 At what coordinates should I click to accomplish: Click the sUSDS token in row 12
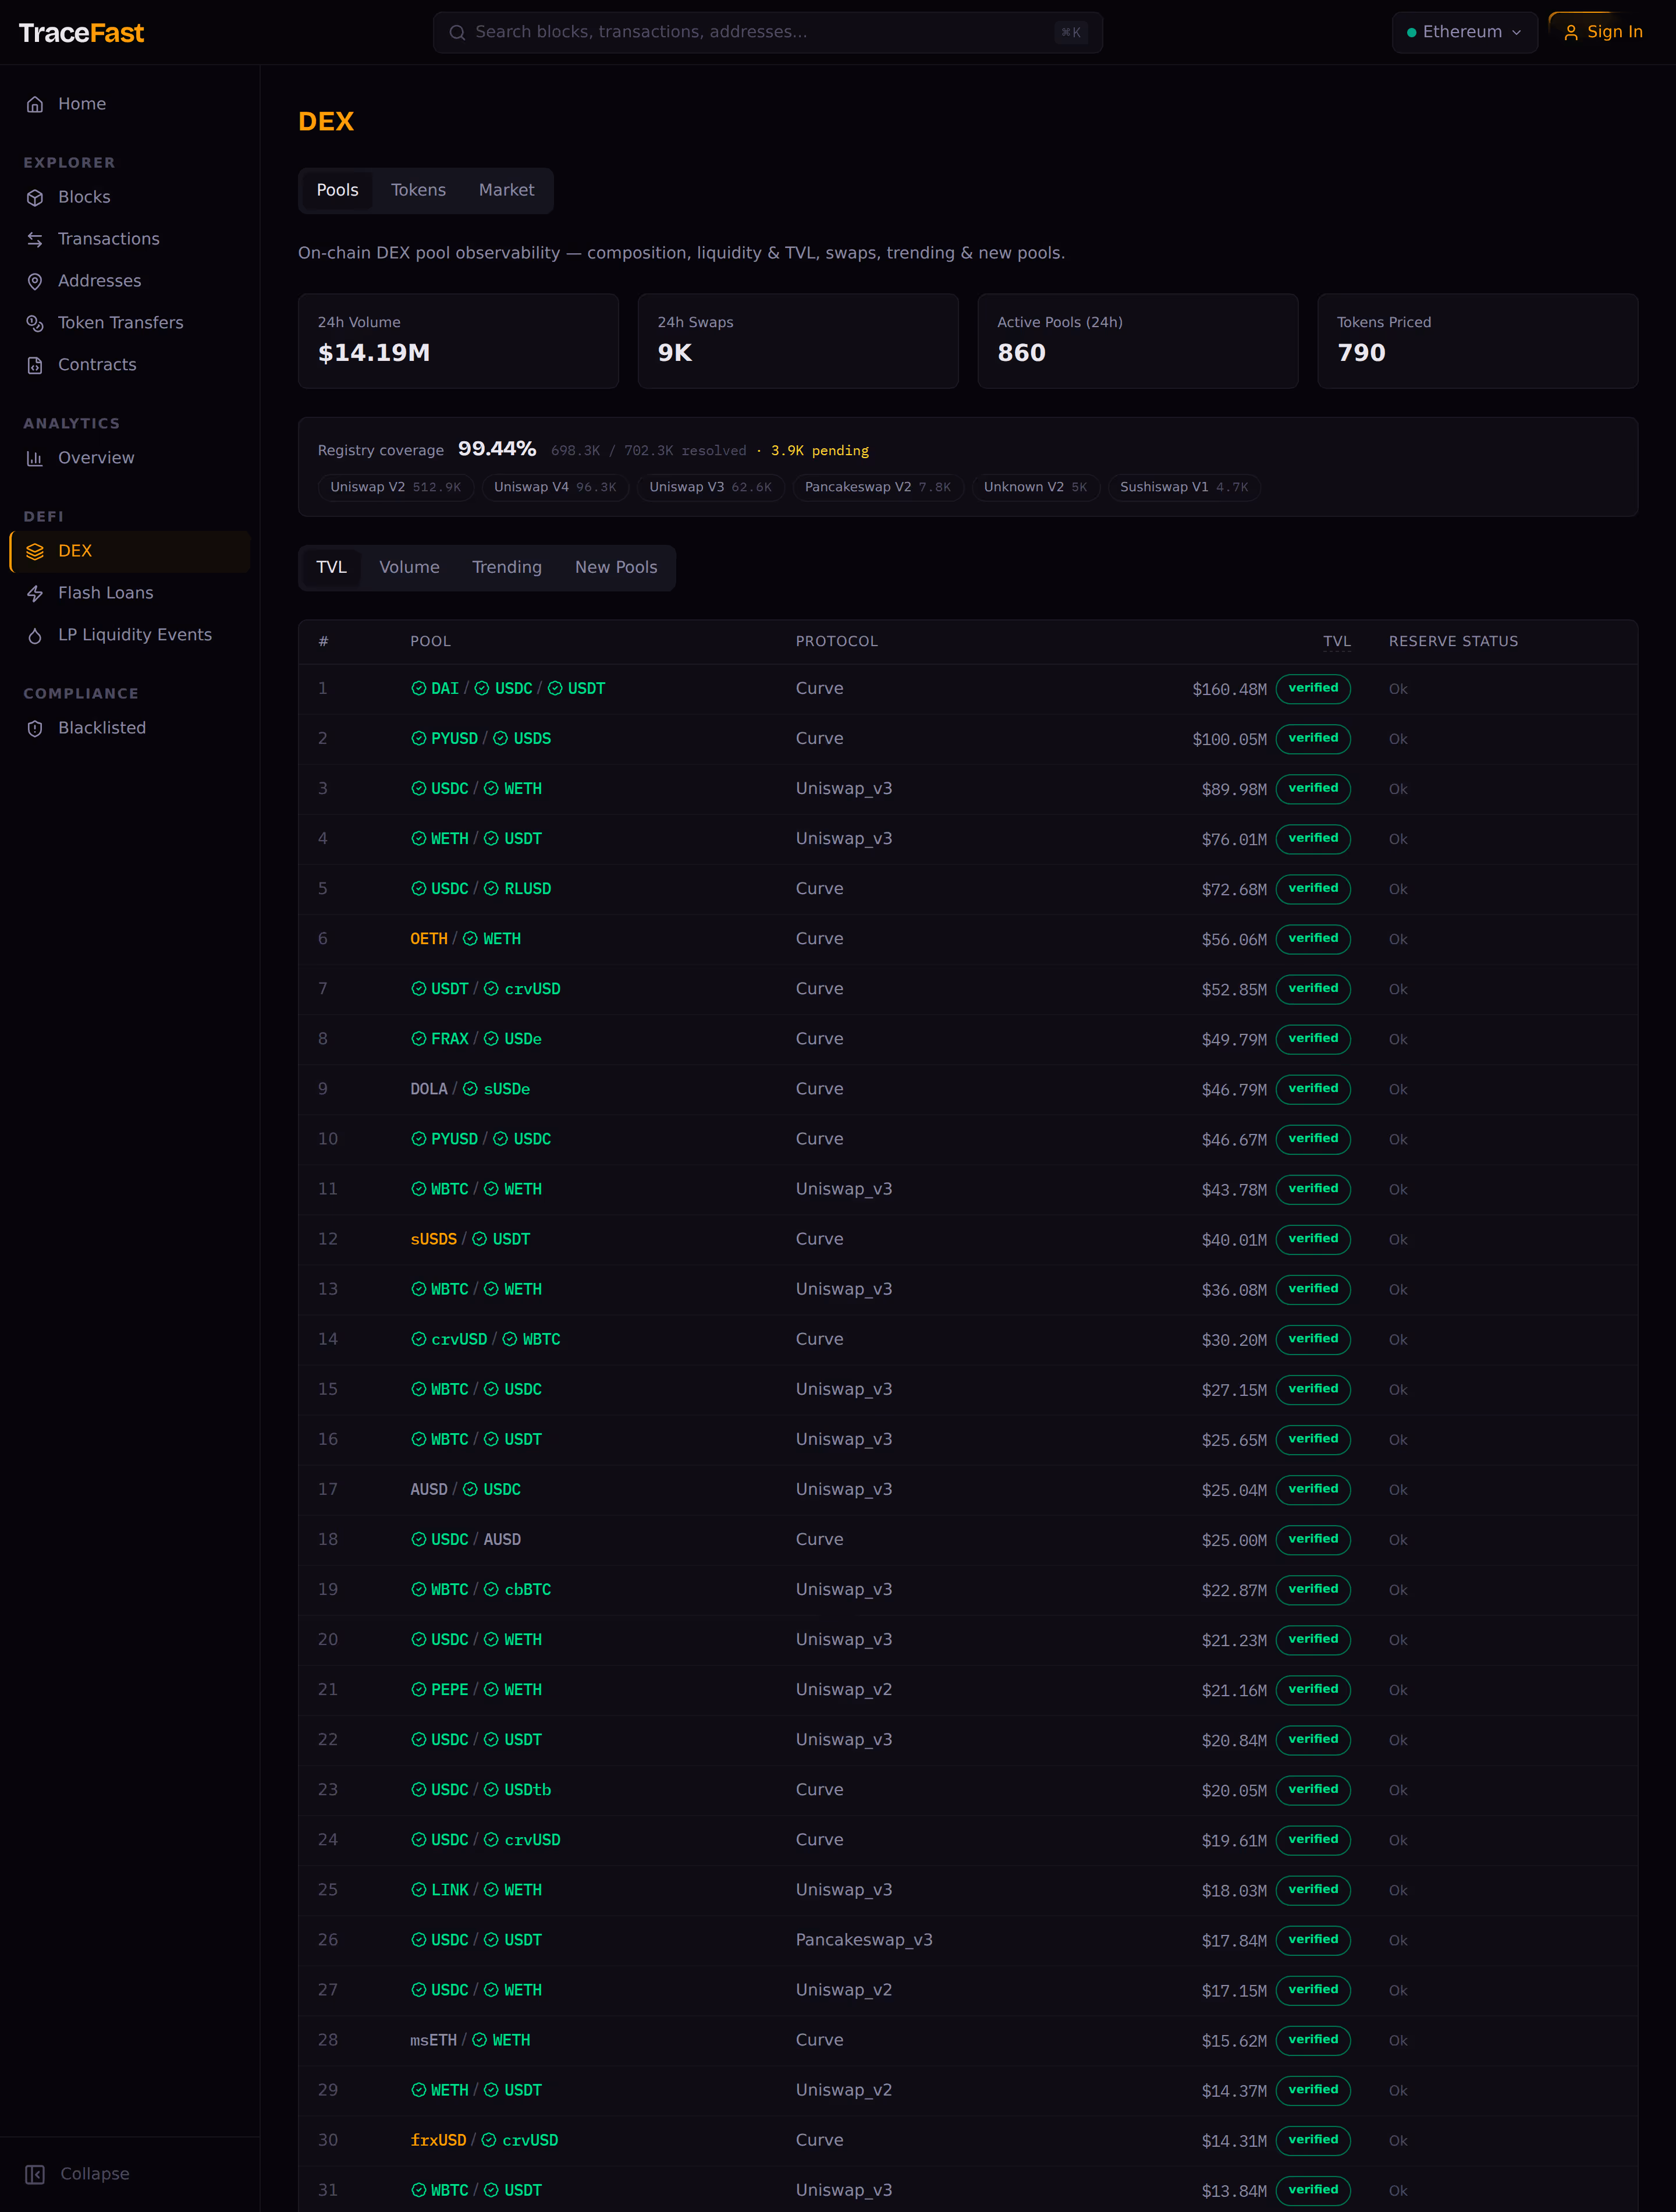pos(433,1240)
